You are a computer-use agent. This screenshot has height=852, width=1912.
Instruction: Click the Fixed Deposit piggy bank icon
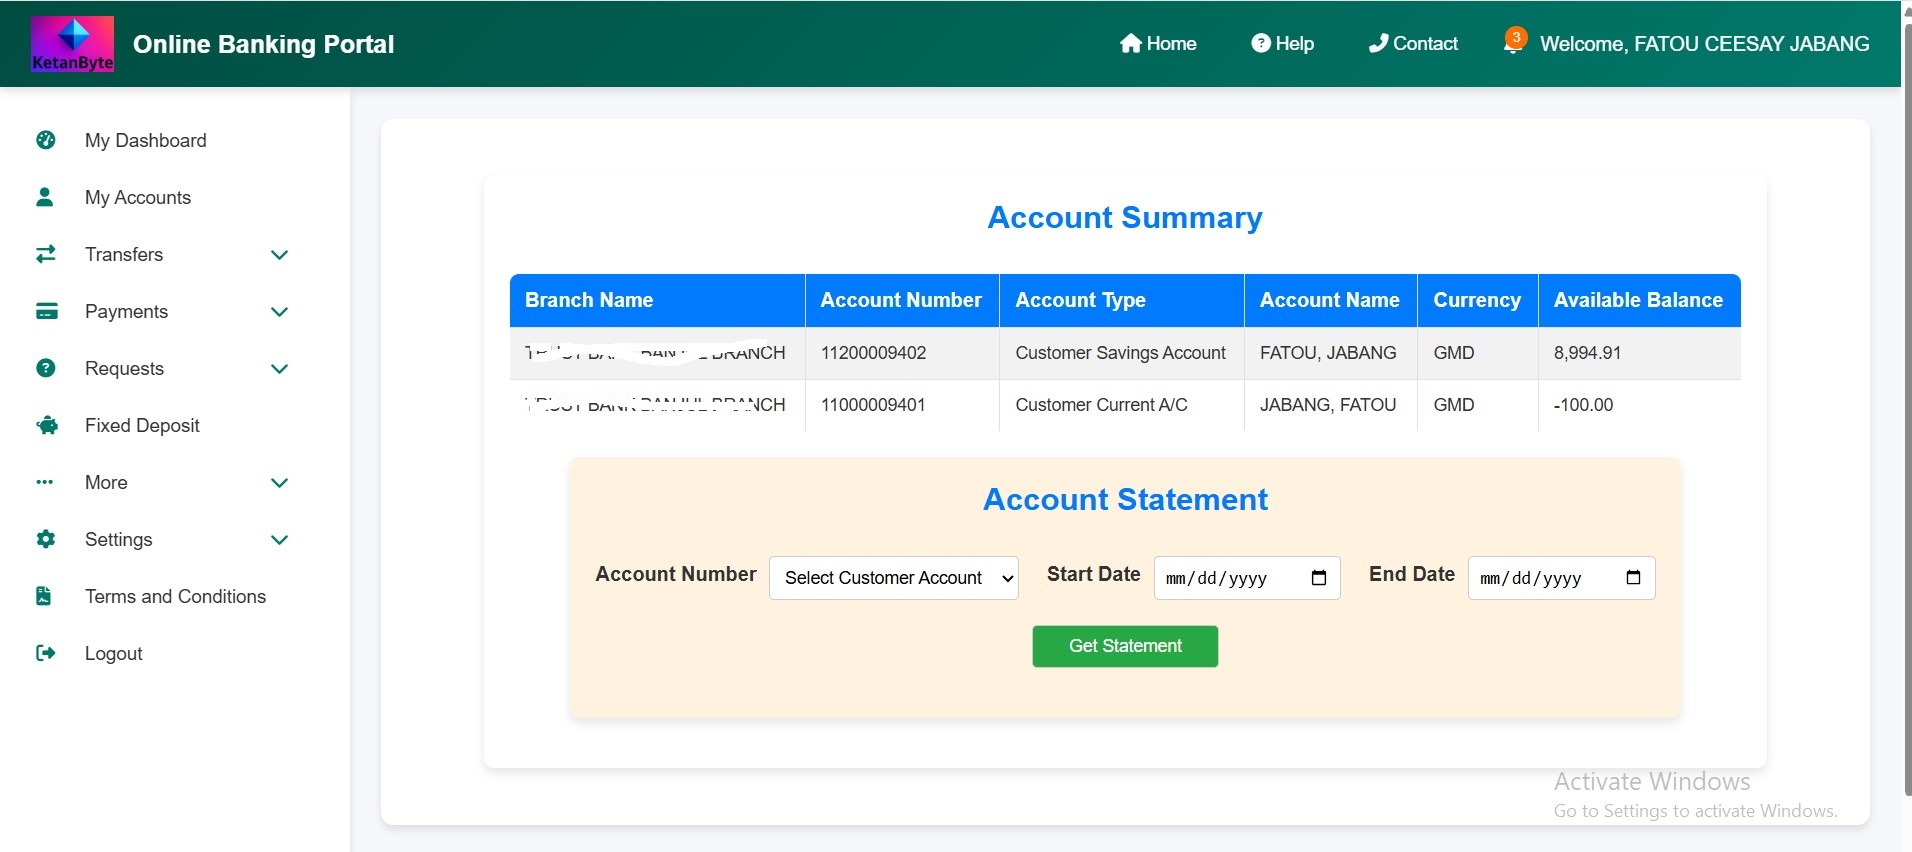(x=47, y=425)
